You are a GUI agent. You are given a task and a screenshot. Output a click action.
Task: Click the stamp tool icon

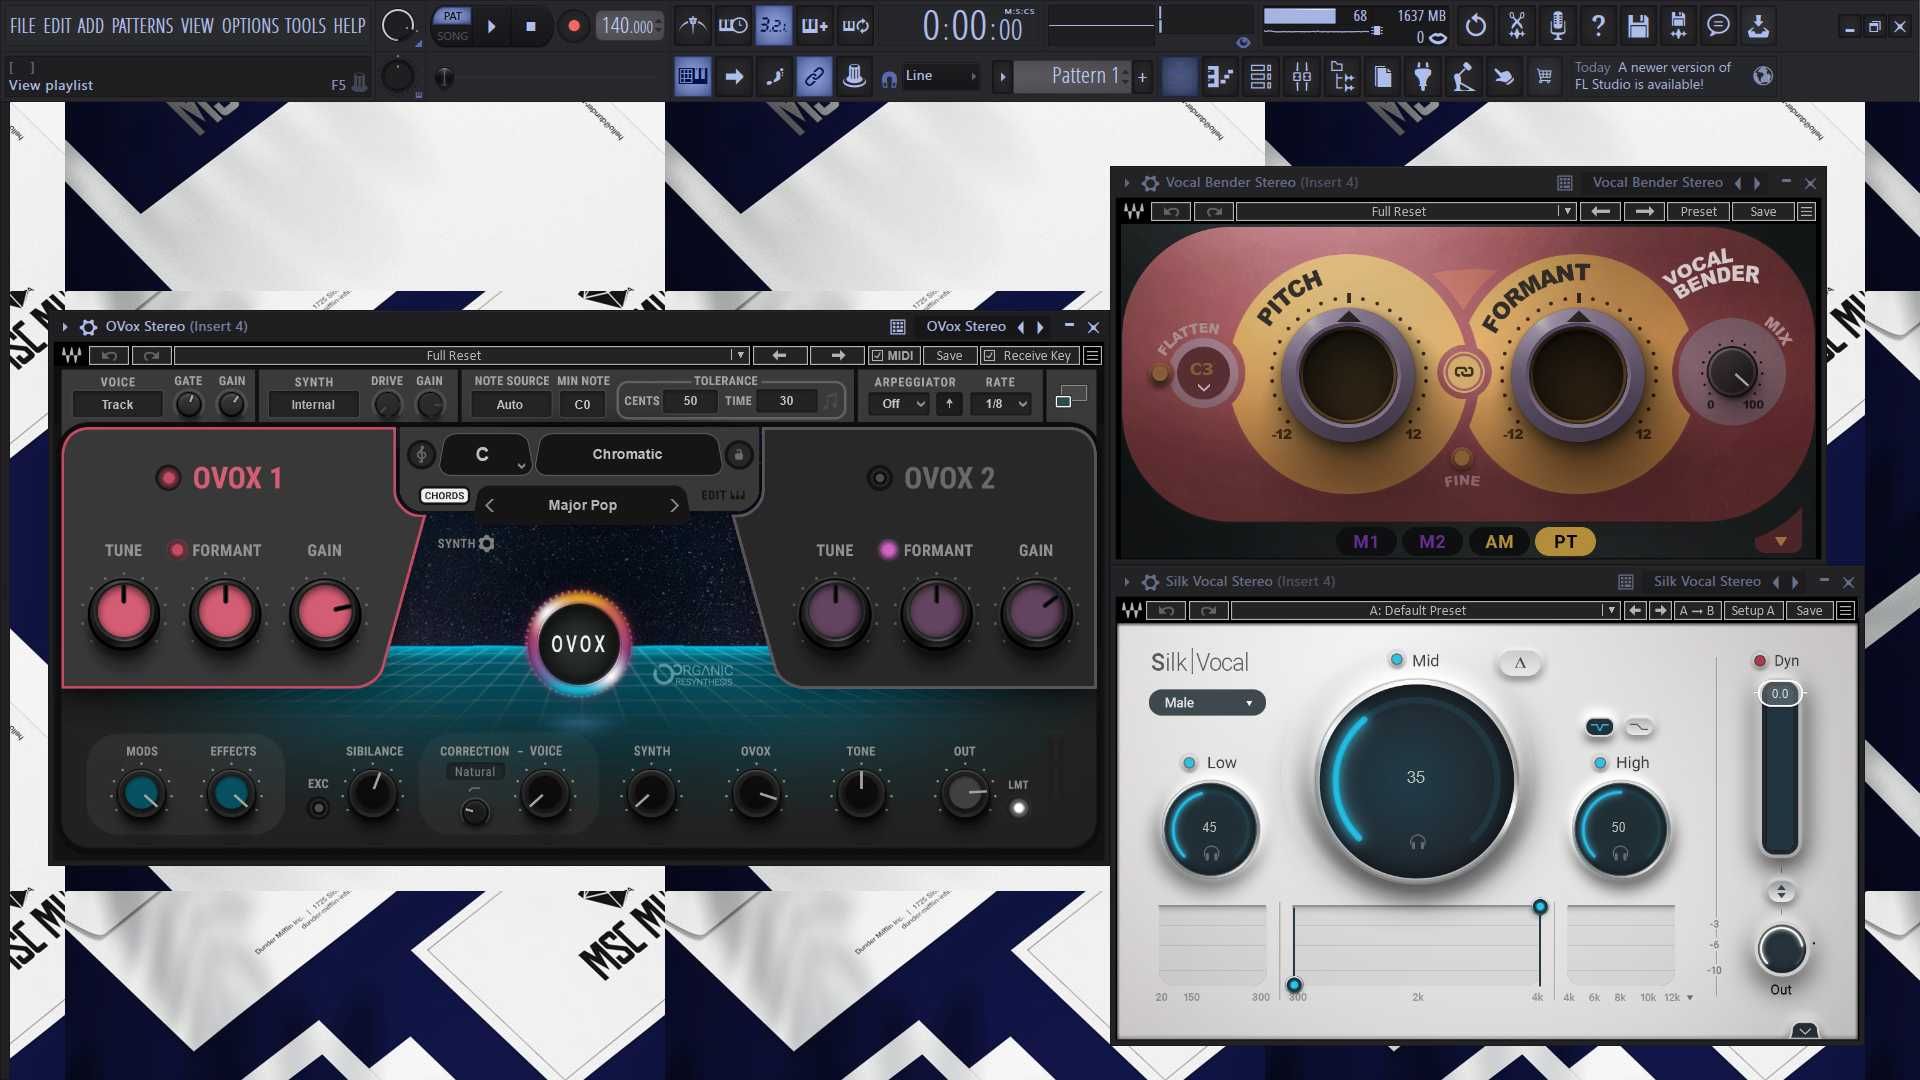point(854,76)
